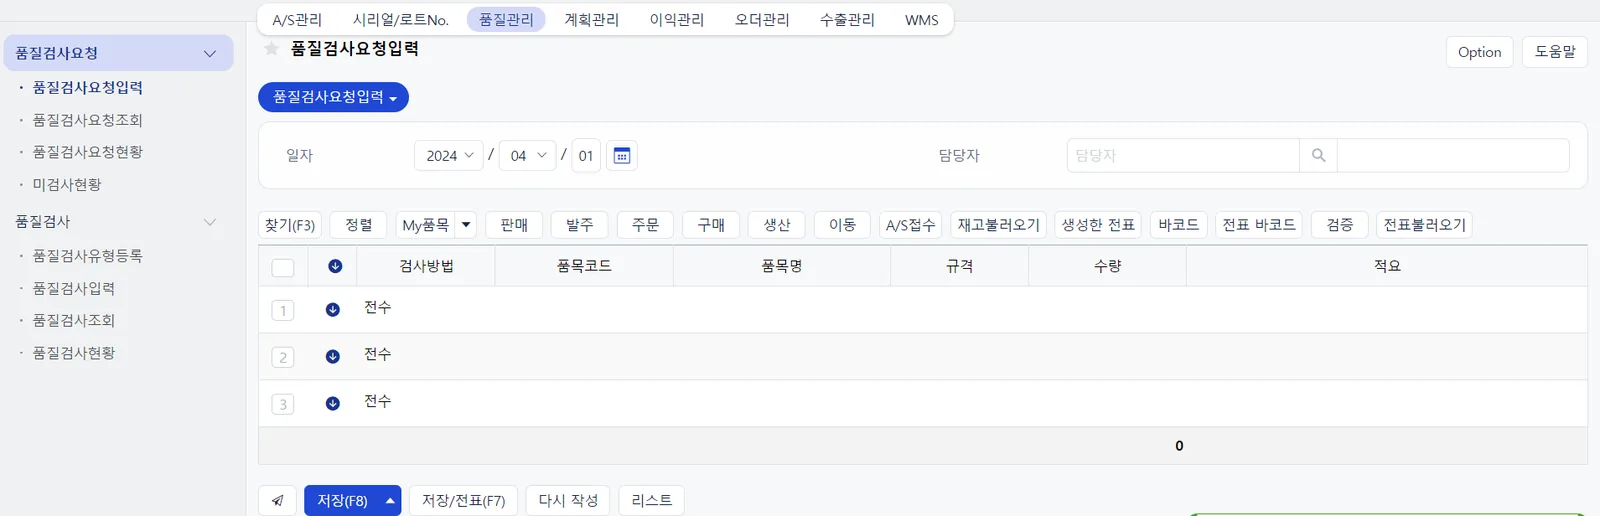Select row 3 number box

tap(283, 404)
